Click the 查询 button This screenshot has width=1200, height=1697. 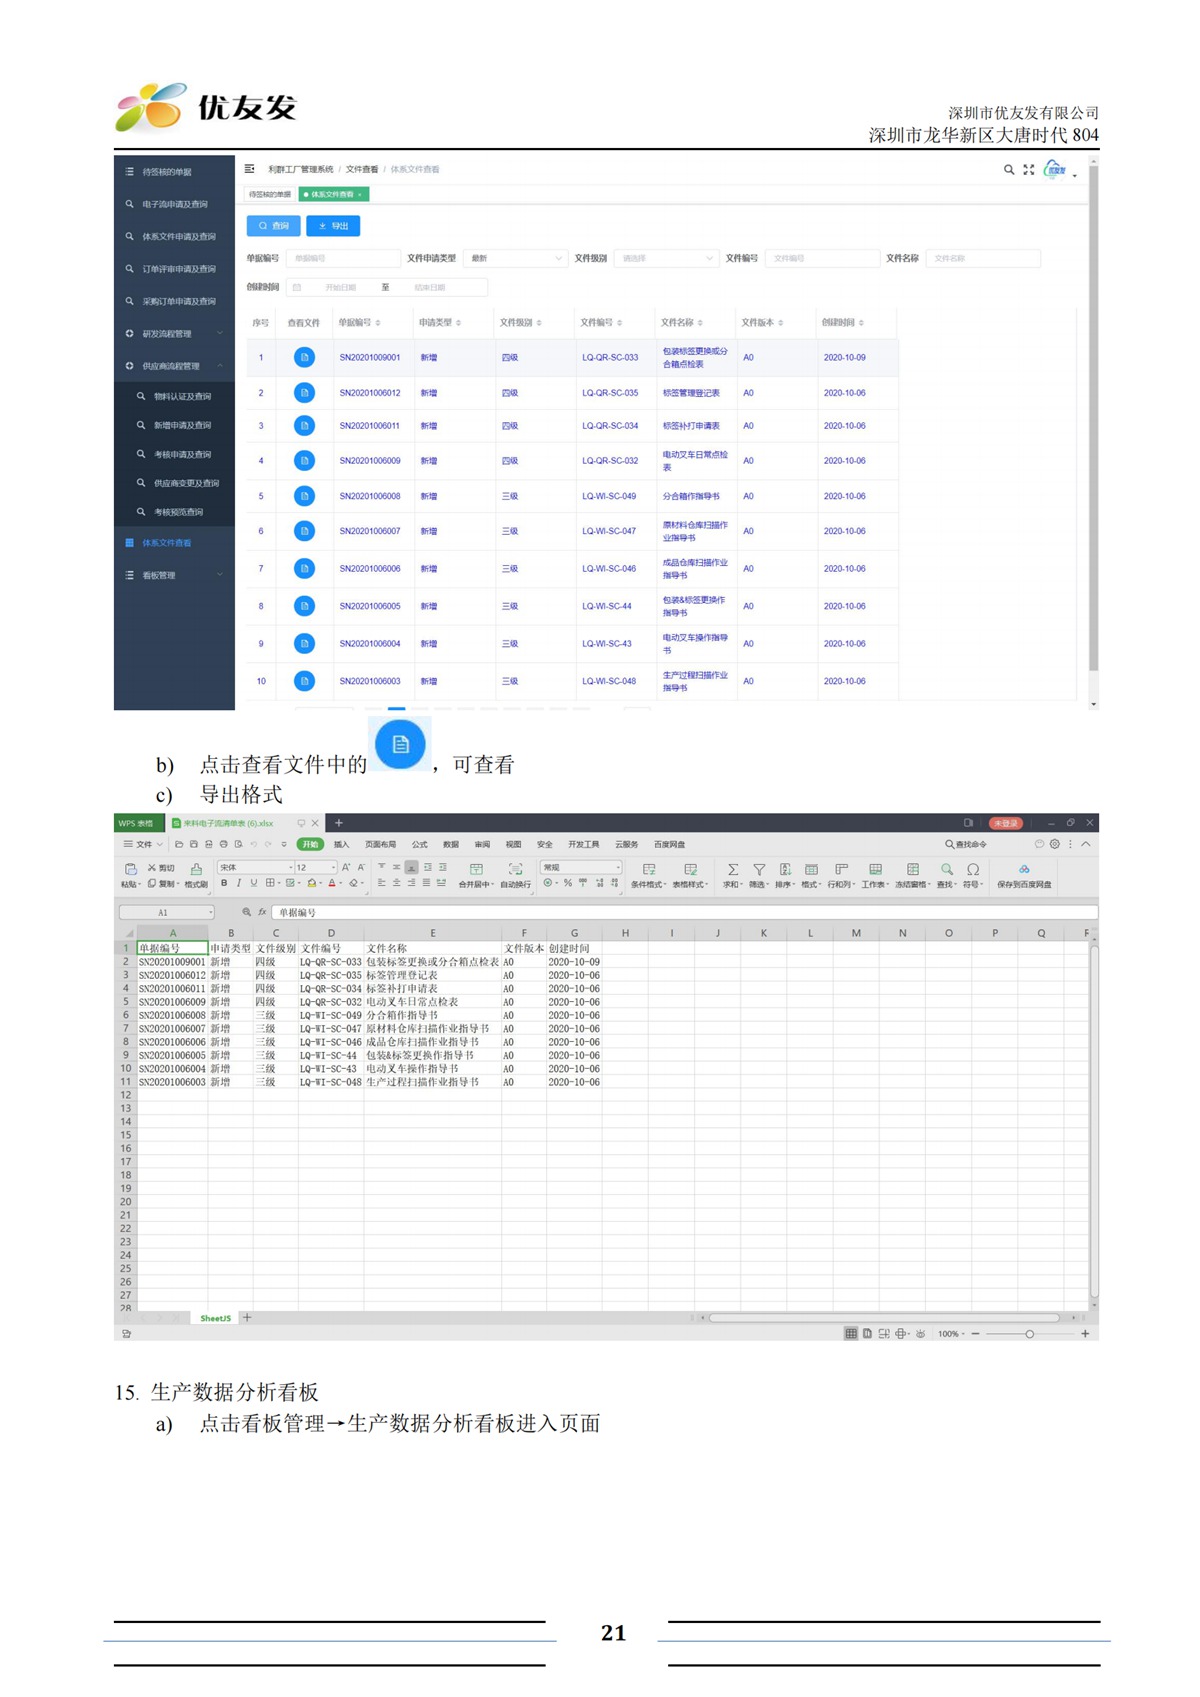(273, 226)
